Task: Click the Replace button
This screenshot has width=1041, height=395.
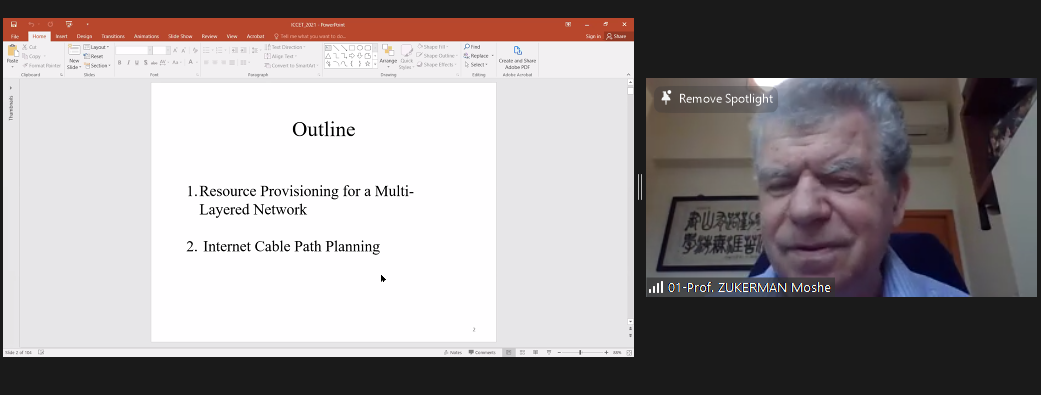Action: (x=476, y=56)
